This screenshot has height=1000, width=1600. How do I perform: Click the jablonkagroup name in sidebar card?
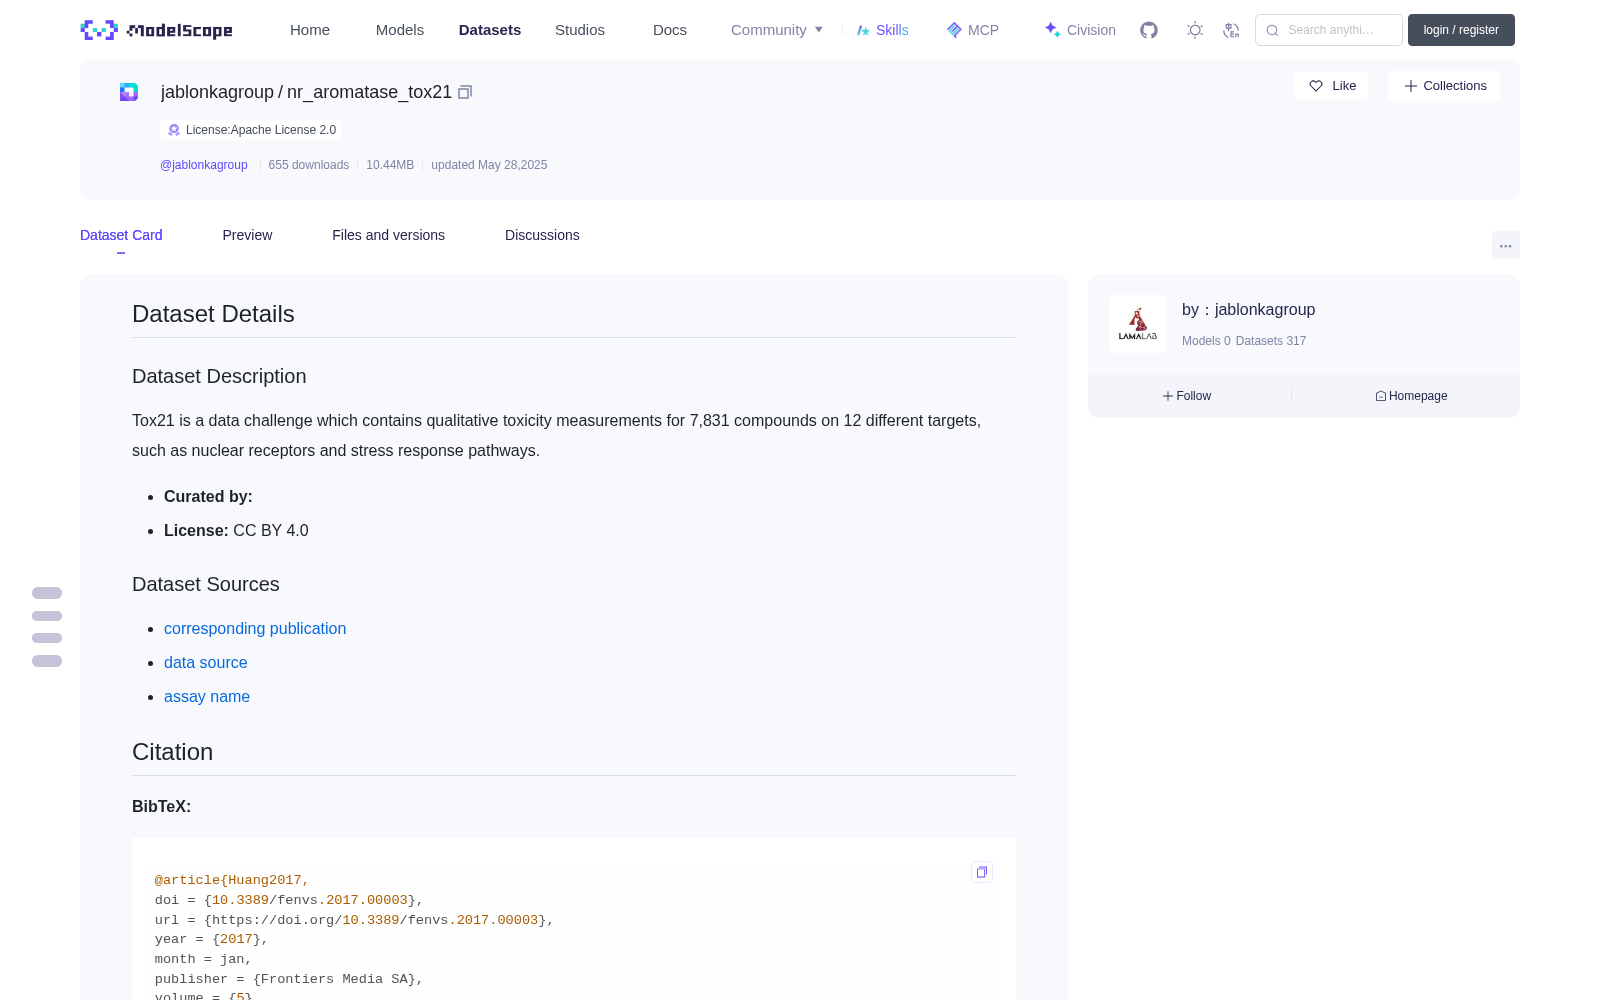coord(1265,310)
